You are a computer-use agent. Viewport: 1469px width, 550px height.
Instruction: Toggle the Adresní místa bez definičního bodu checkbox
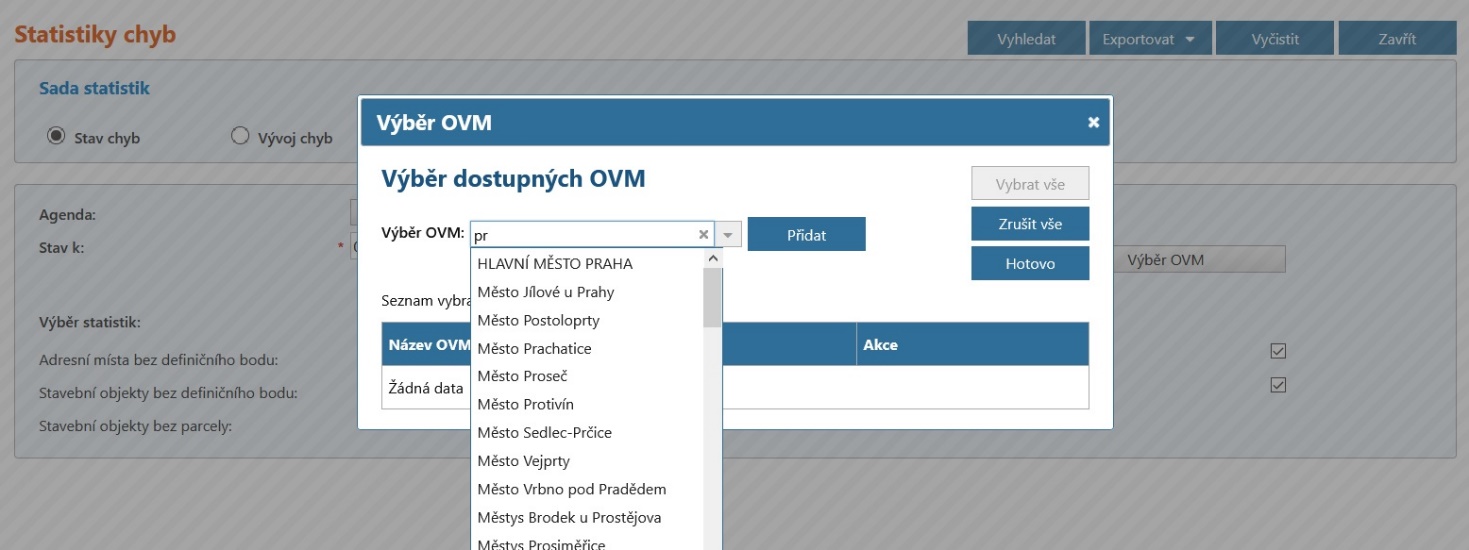pyautogui.click(x=1277, y=351)
